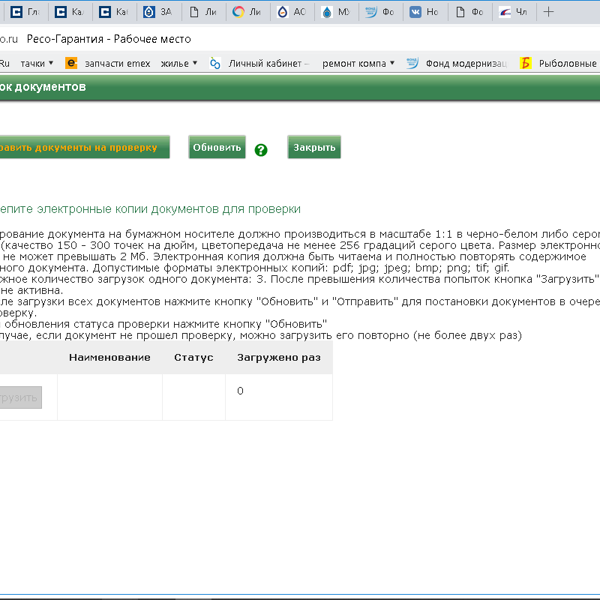
Task: Open the blank-page 'Фо' tab
Action: pyautogui.click(x=469, y=12)
